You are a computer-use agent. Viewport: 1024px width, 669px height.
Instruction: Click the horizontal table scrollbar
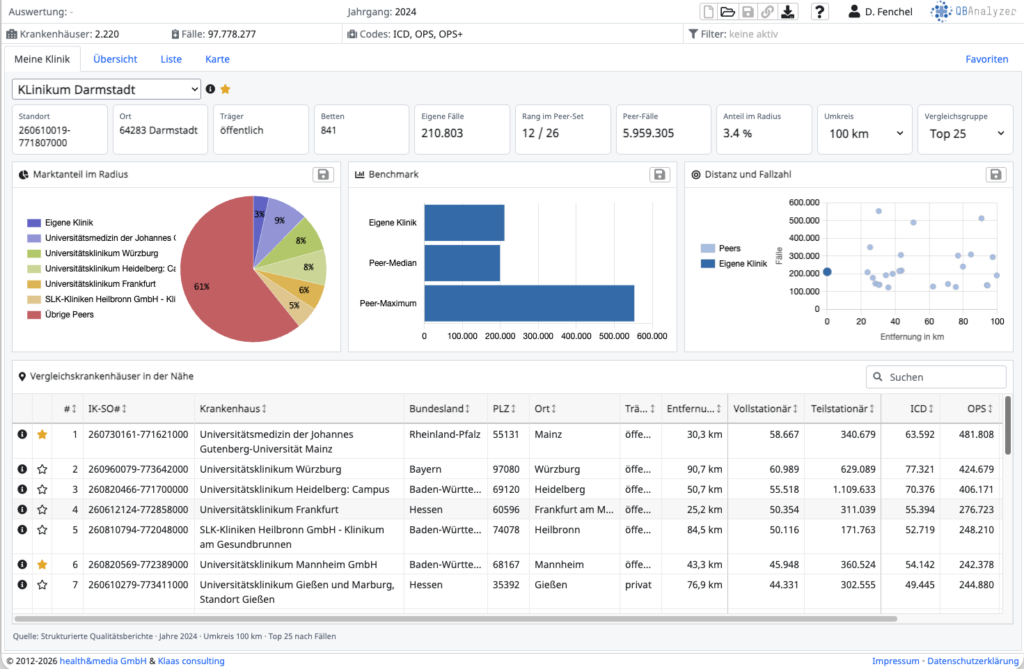coord(455,618)
